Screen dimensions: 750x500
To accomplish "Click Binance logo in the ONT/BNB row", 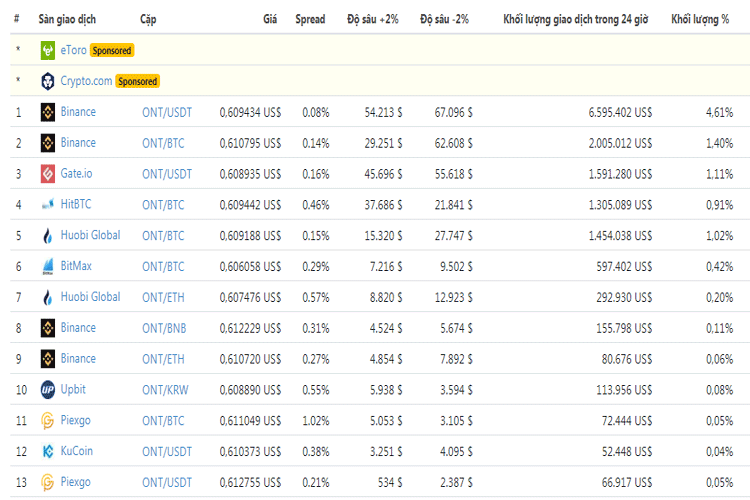I will tap(48, 328).
